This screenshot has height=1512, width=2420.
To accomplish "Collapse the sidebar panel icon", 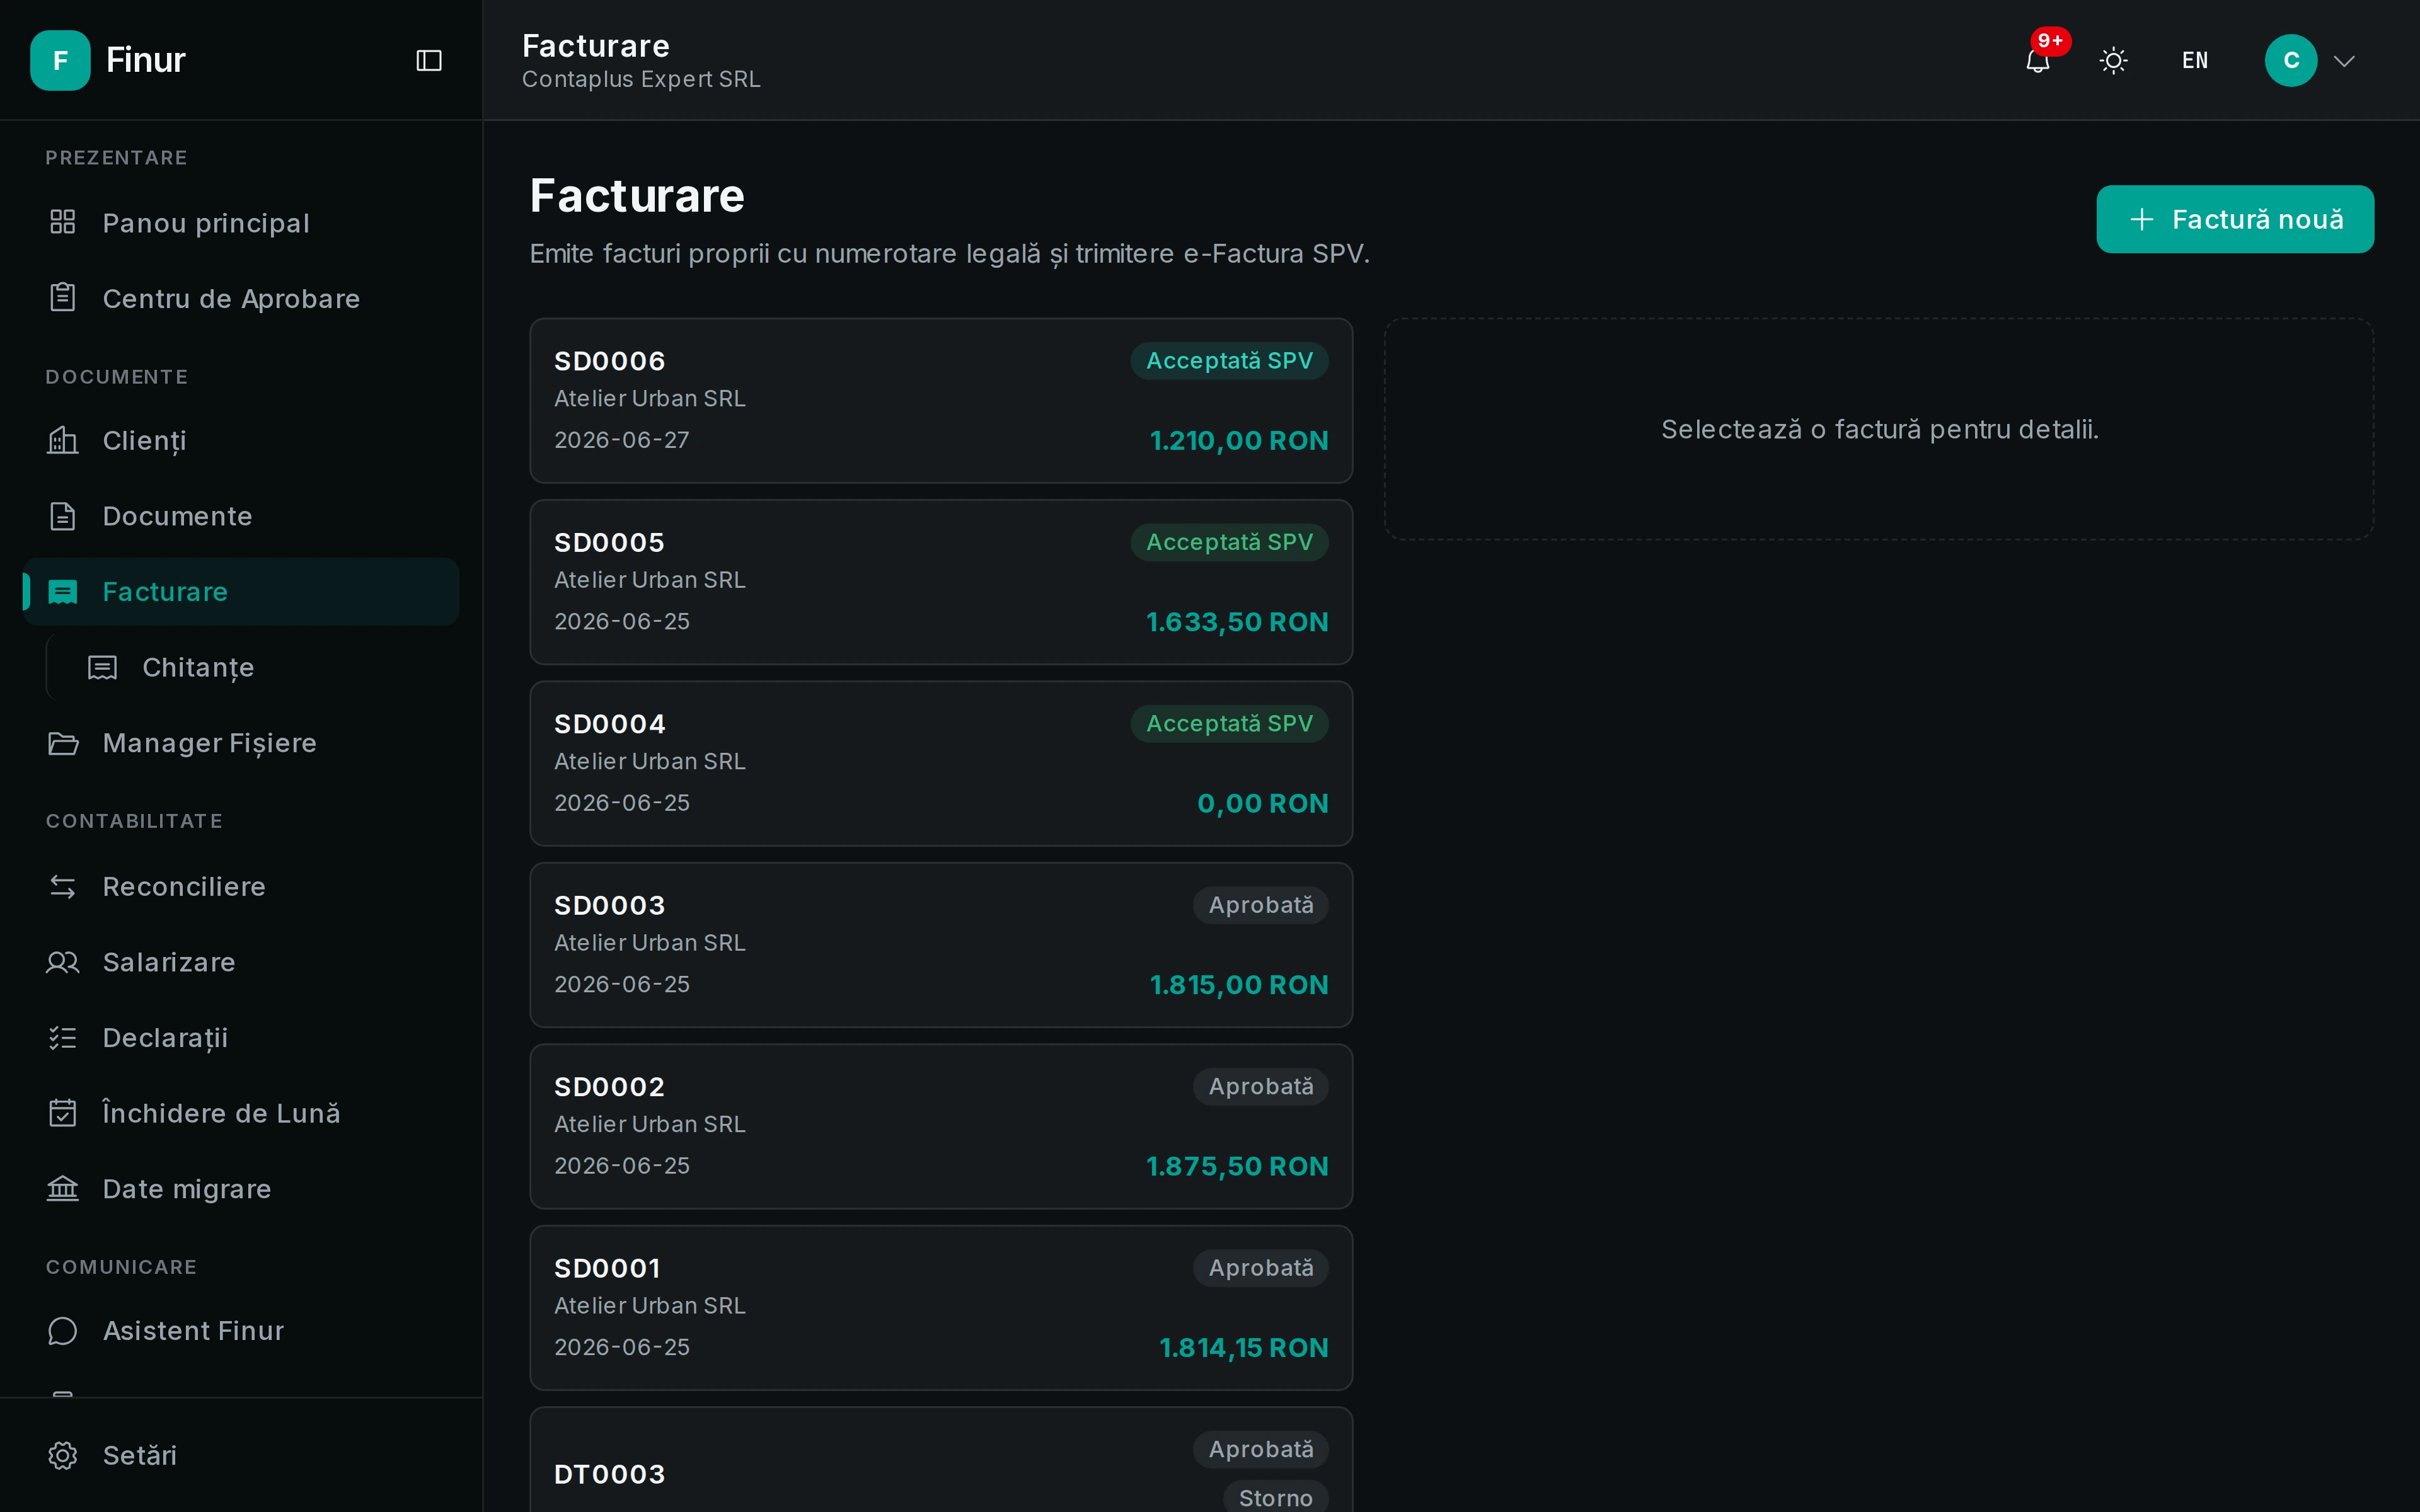I will (429, 61).
